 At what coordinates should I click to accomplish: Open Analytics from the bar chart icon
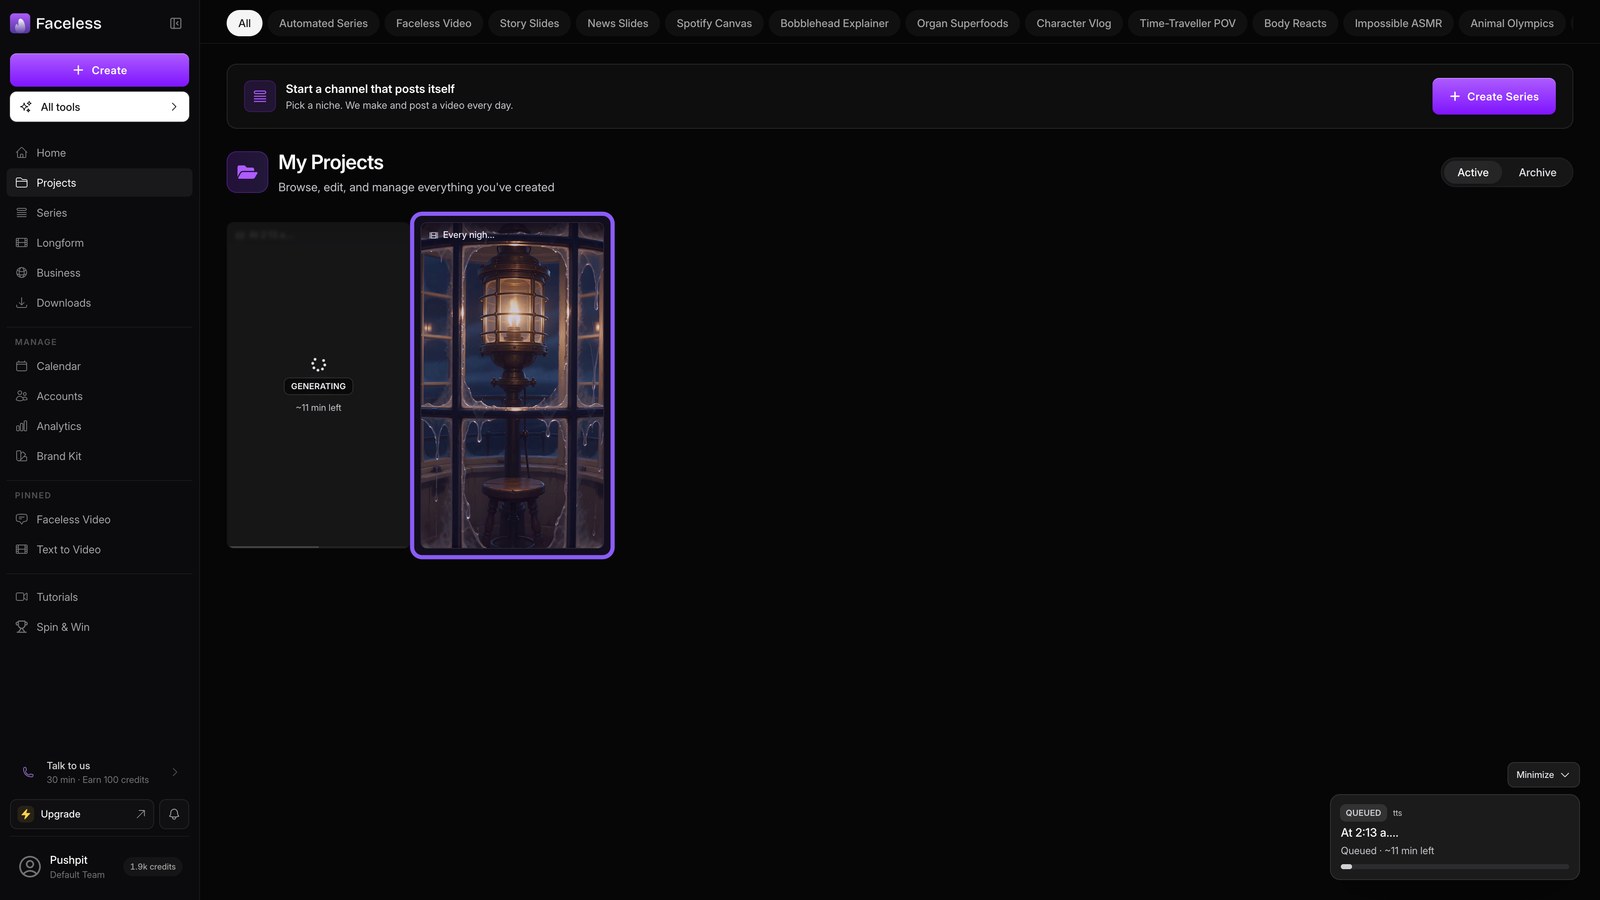[x=22, y=426]
